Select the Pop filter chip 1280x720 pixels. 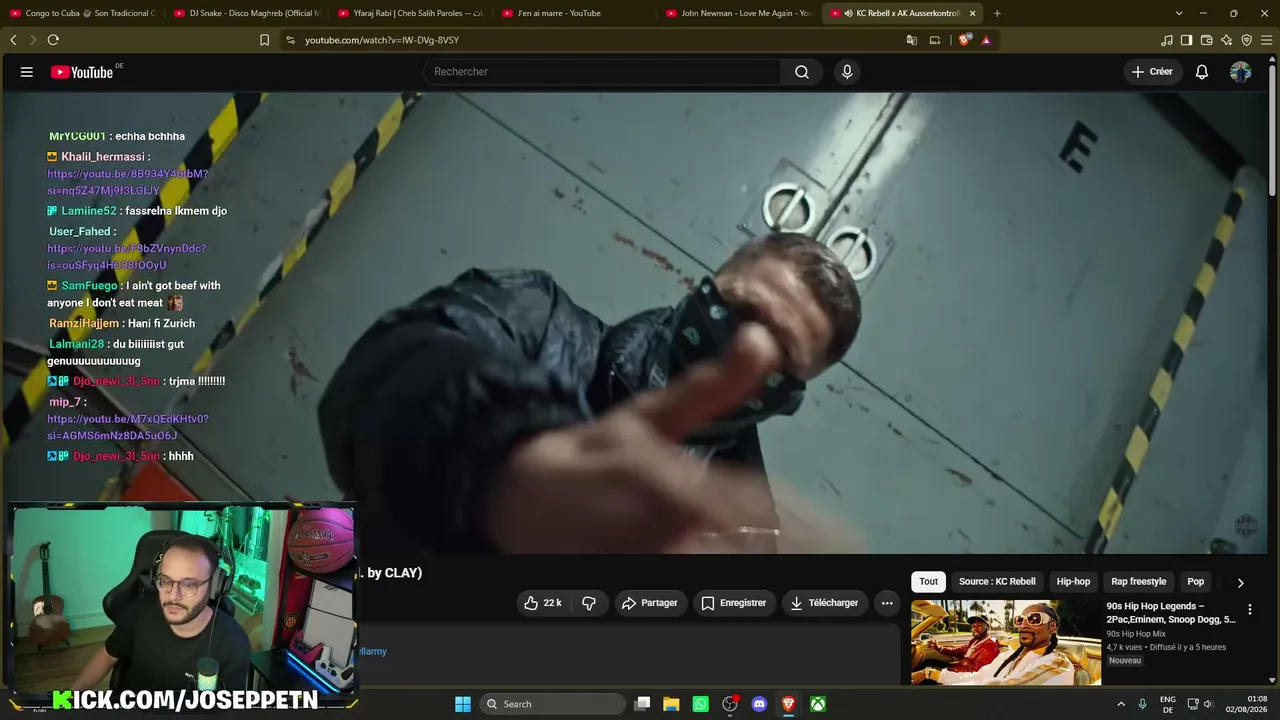1196,582
